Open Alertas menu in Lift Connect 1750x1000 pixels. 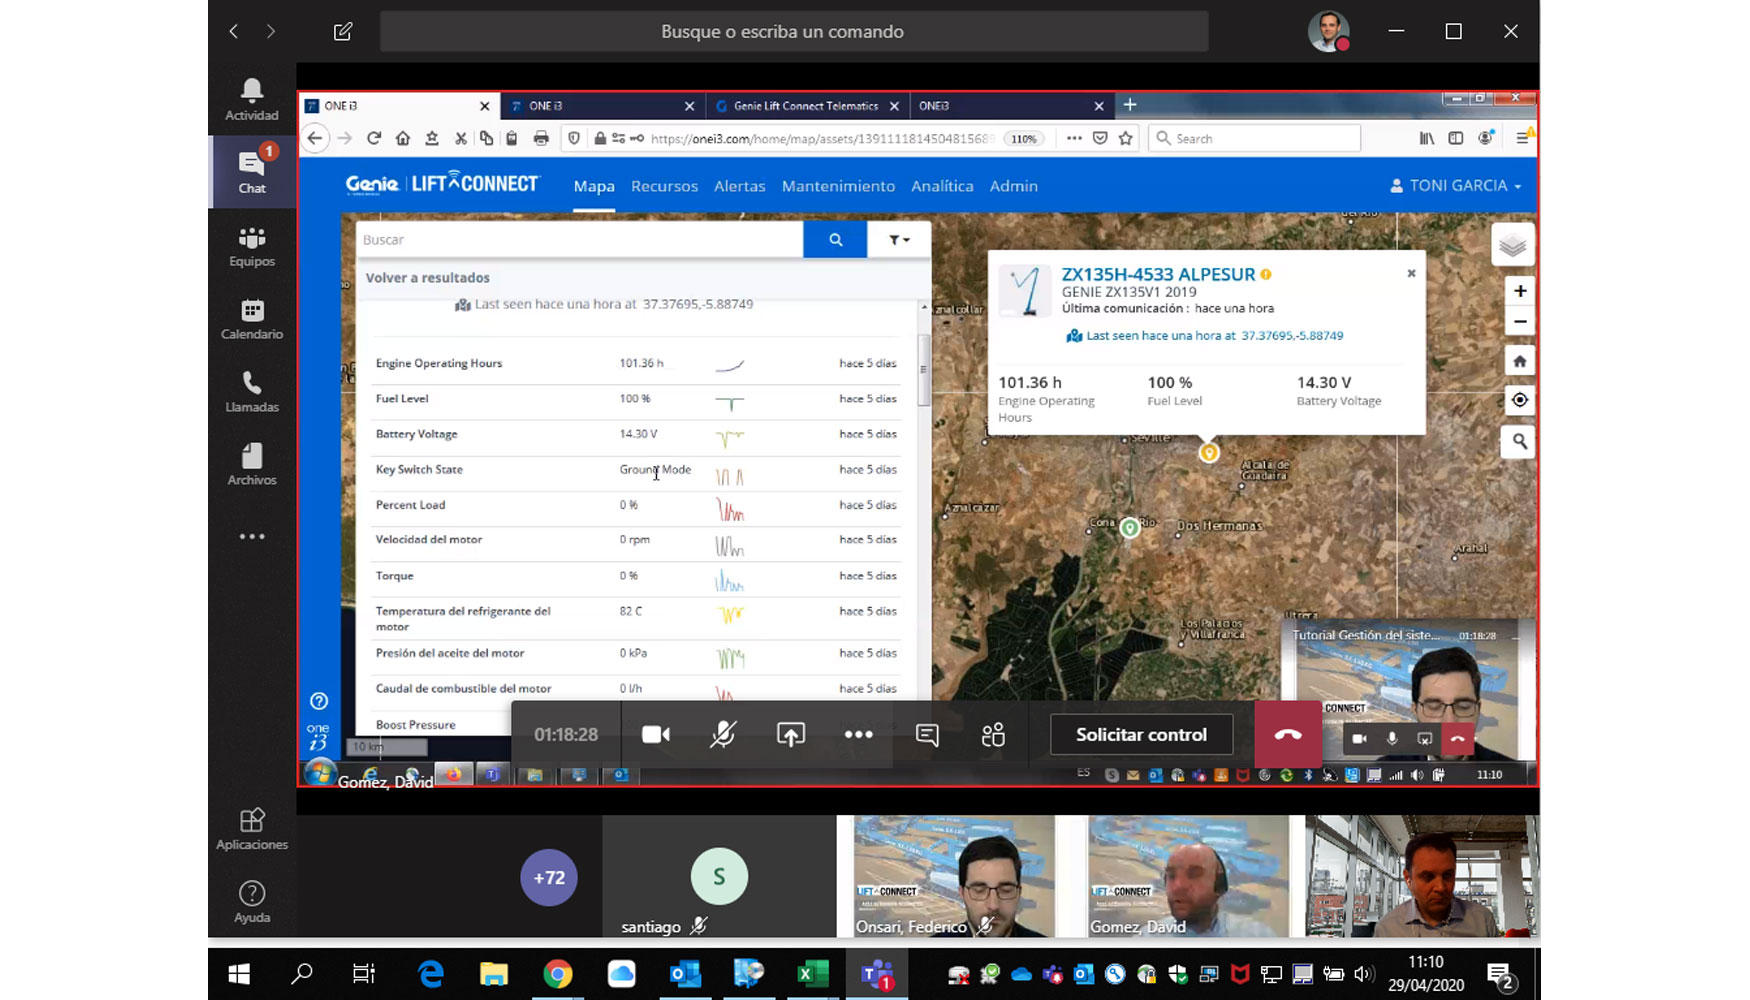tap(739, 186)
